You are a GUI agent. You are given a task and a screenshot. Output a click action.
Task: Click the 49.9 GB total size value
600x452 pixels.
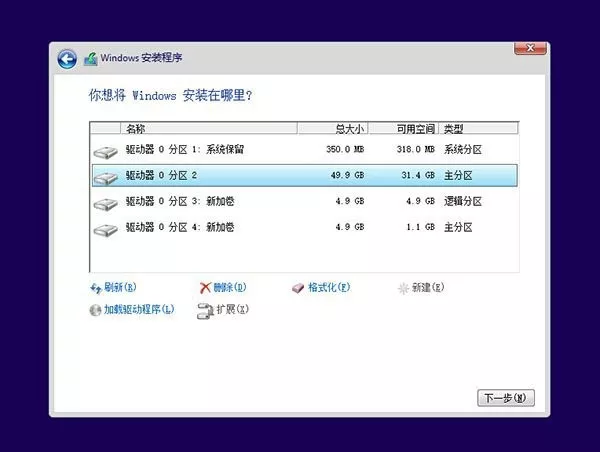pyautogui.click(x=347, y=175)
